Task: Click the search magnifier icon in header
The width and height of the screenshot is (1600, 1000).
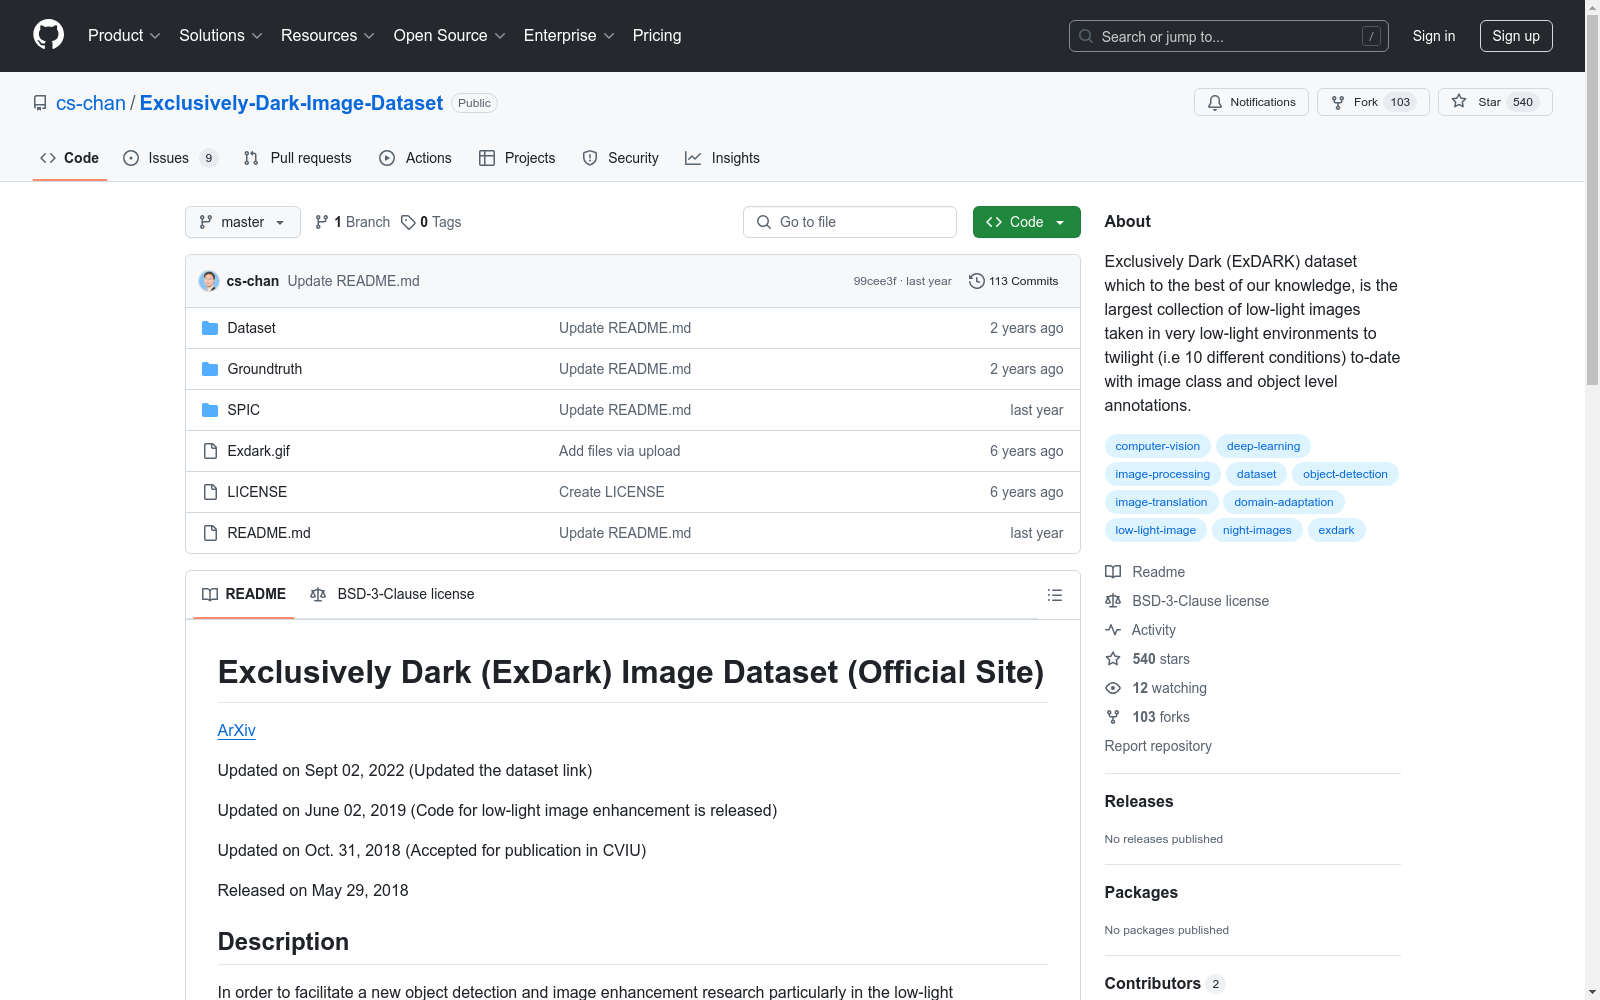Action: pyautogui.click(x=1086, y=36)
